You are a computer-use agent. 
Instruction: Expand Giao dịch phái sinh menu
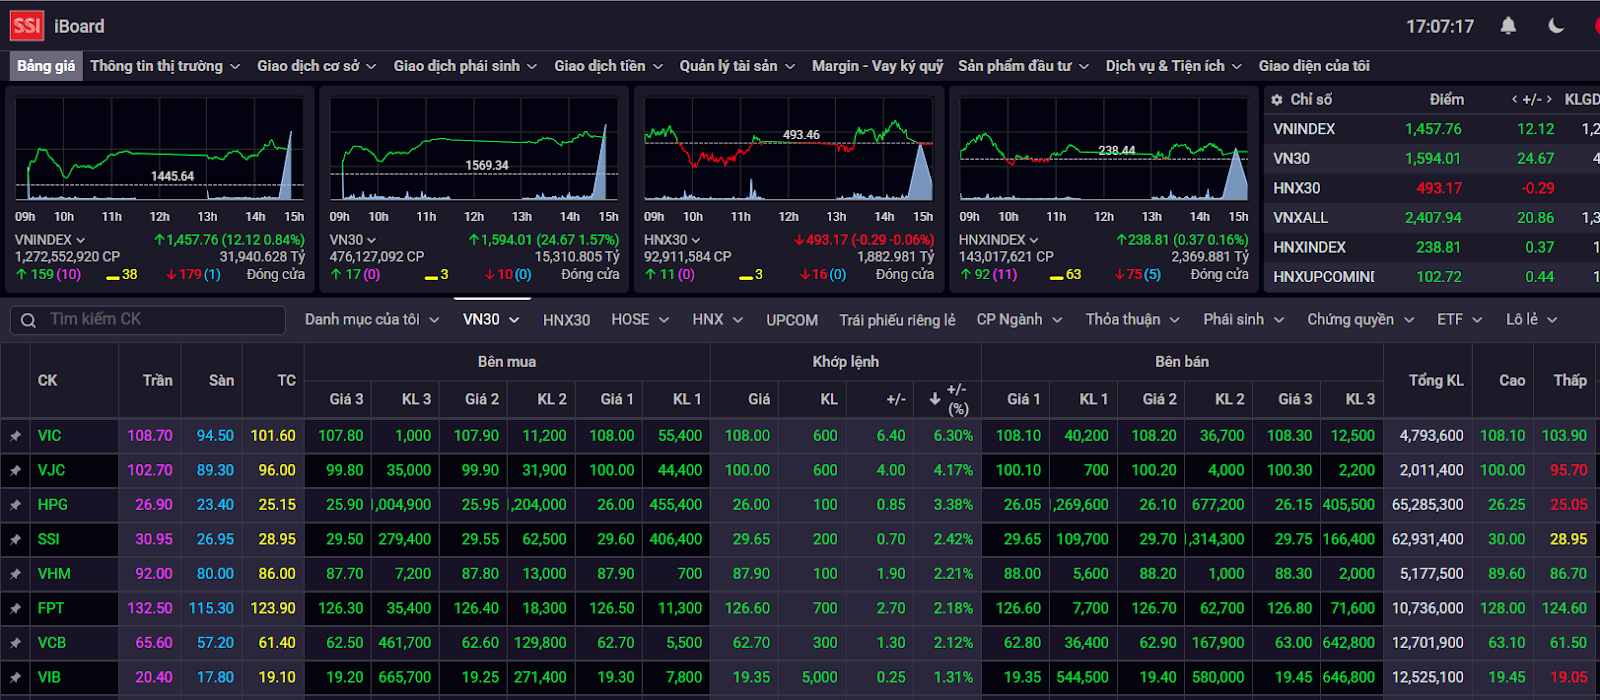click(x=465, y=66)
